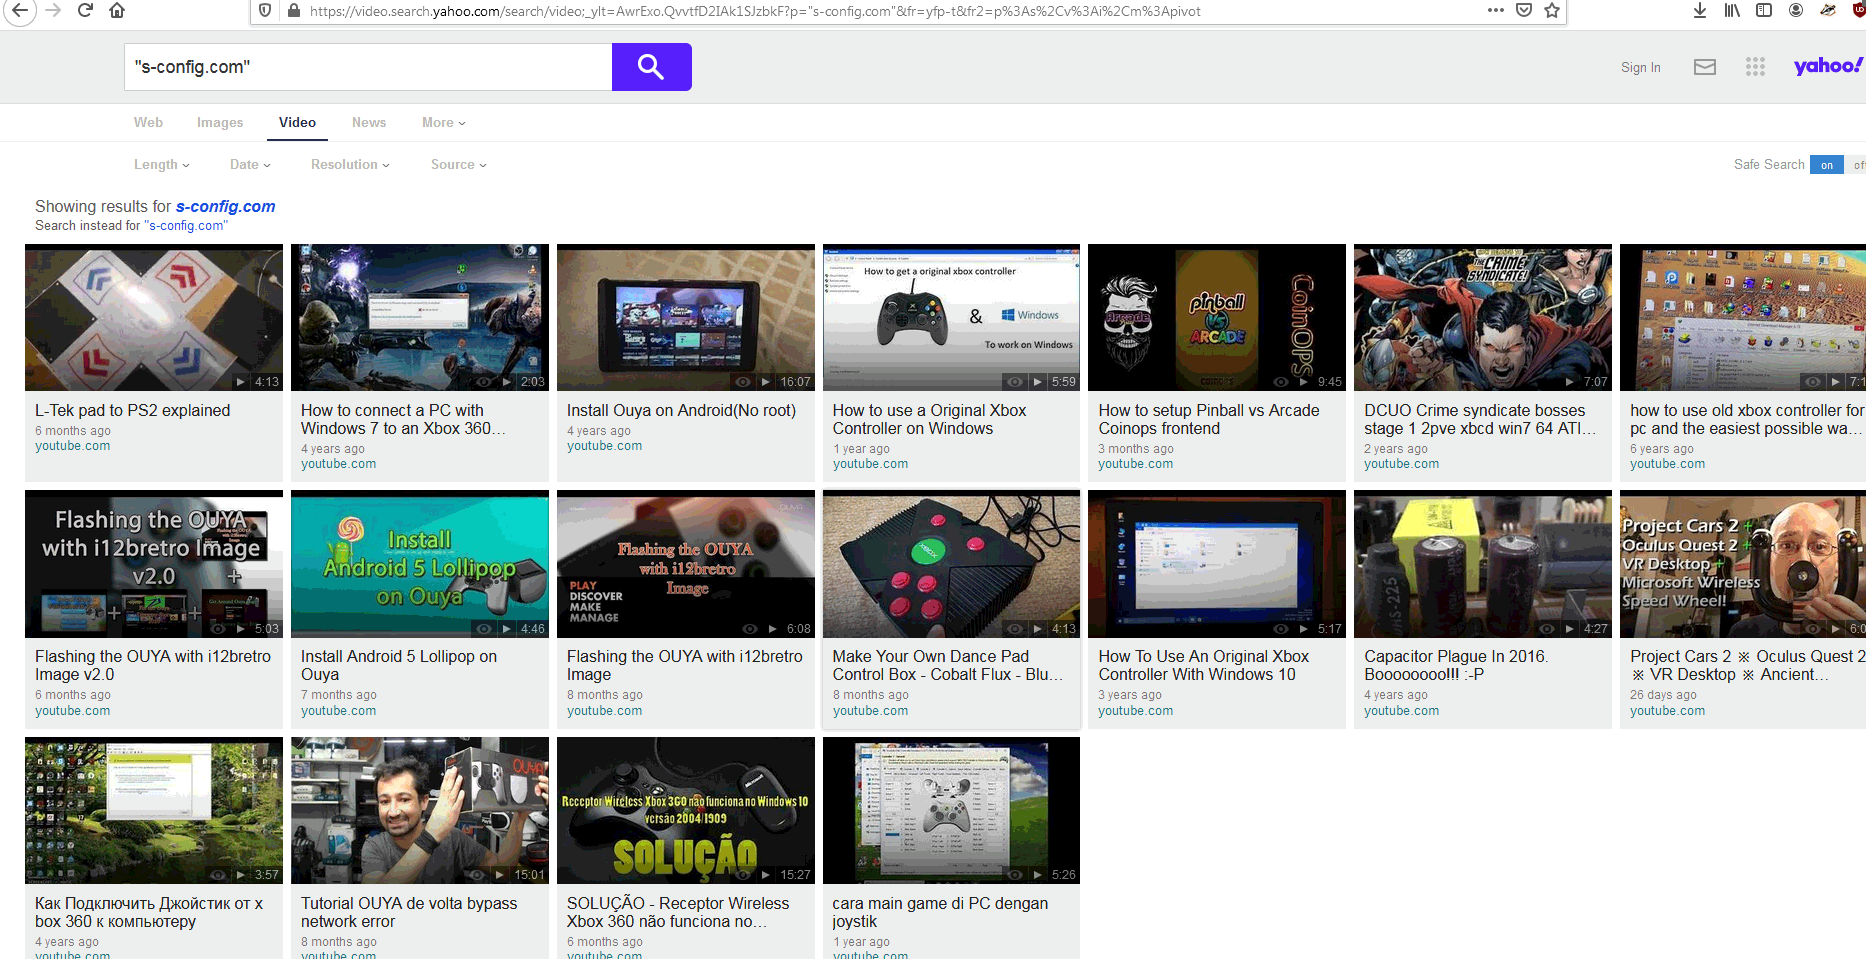The image size is (1866, 959).
Task: Open the Resolution filter dropdown
Action: point(350,164)
